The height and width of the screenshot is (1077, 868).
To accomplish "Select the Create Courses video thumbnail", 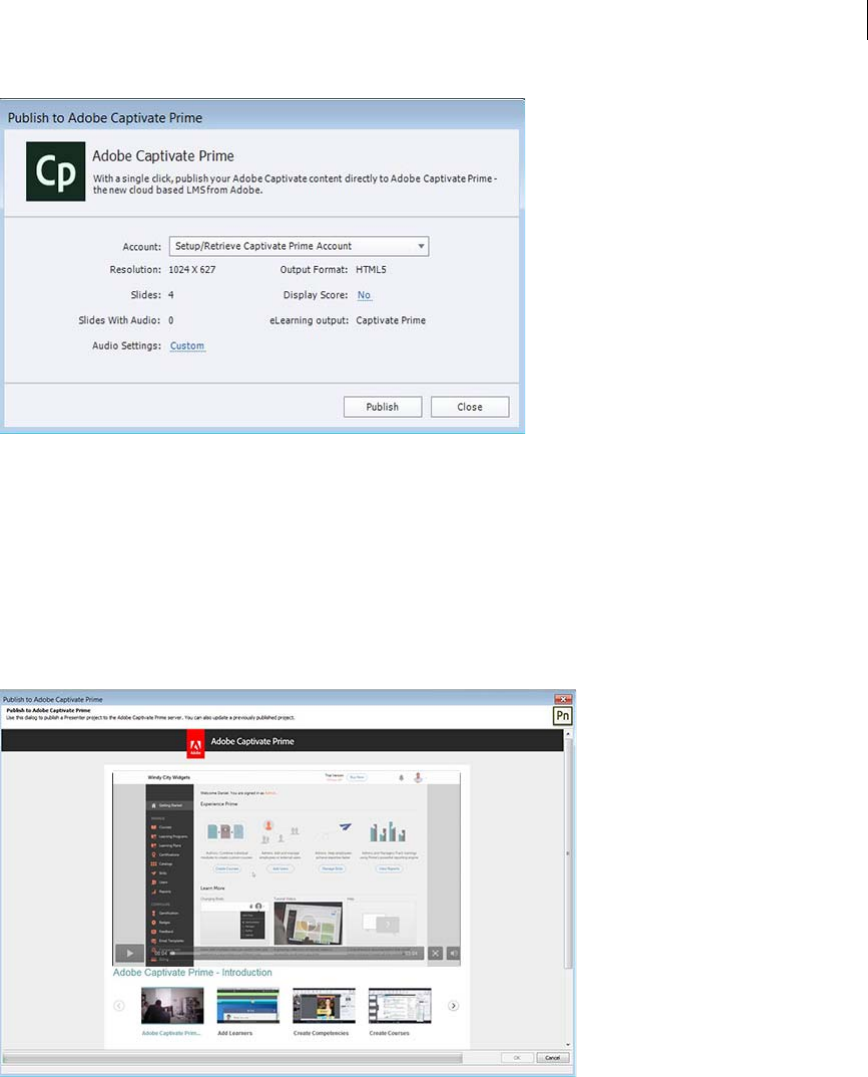I will (x=400, y=1006).
